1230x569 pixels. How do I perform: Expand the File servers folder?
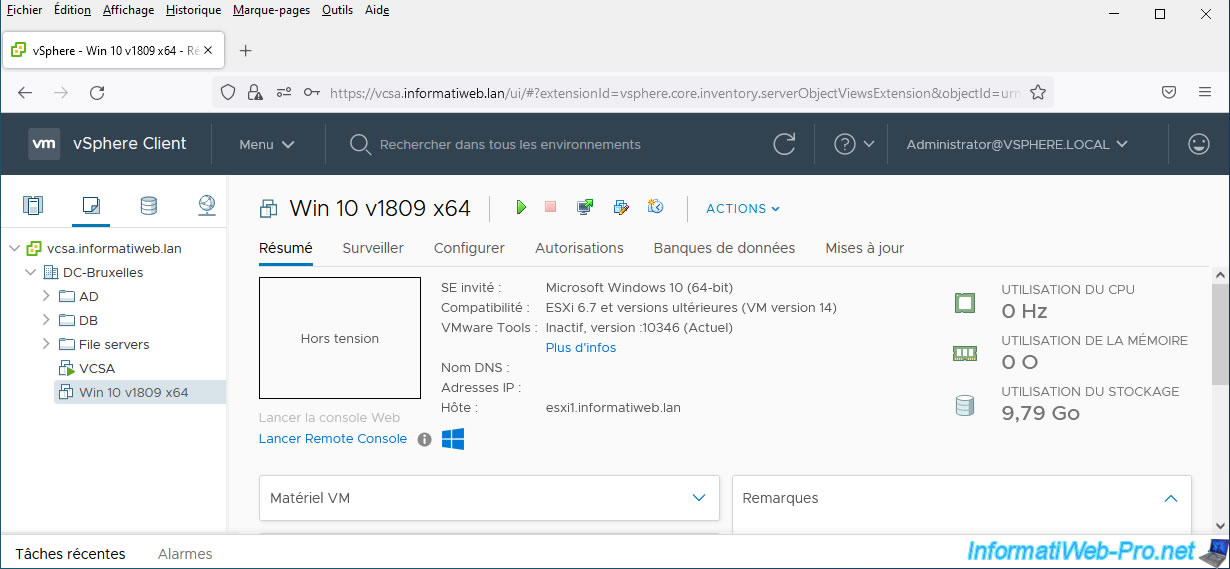[x=46, y=344]
